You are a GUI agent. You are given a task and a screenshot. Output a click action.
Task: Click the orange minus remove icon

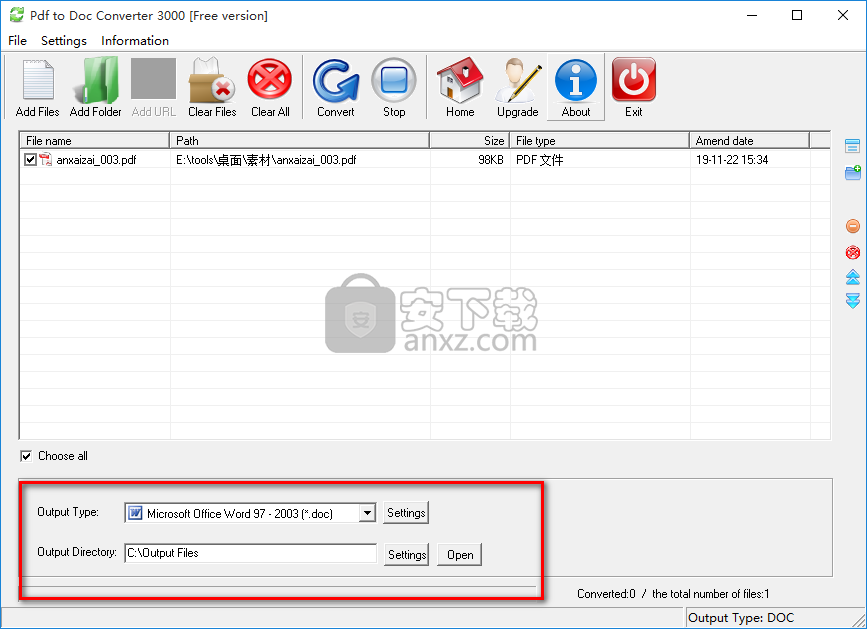tap(853, 226)
